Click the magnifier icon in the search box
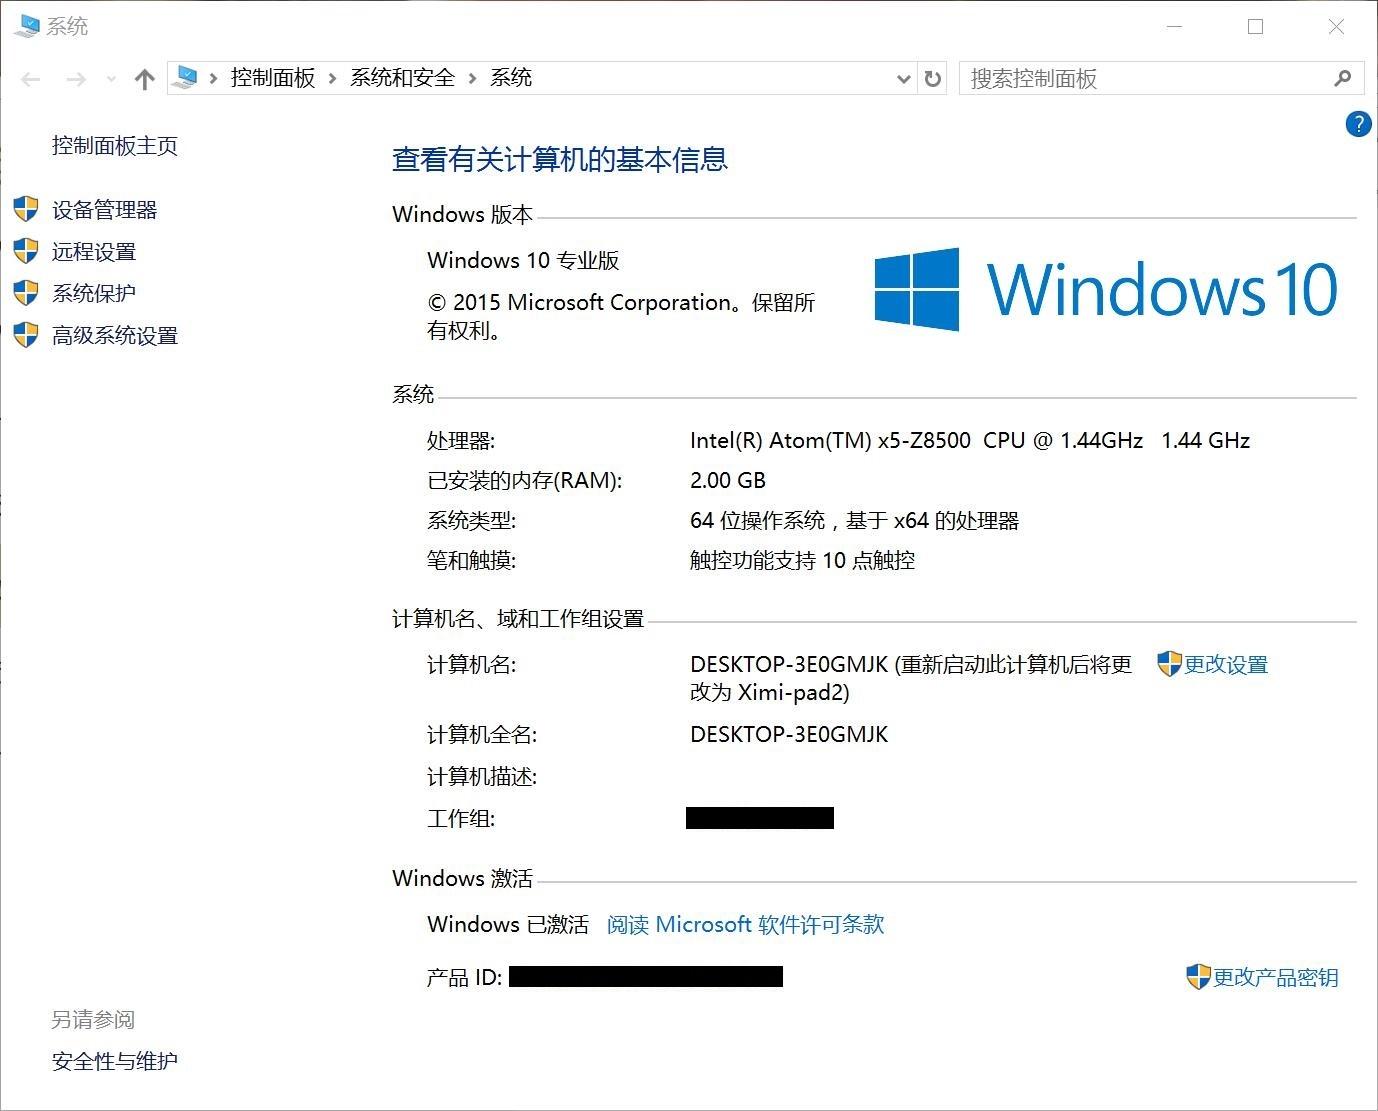 coord(1343,78)
